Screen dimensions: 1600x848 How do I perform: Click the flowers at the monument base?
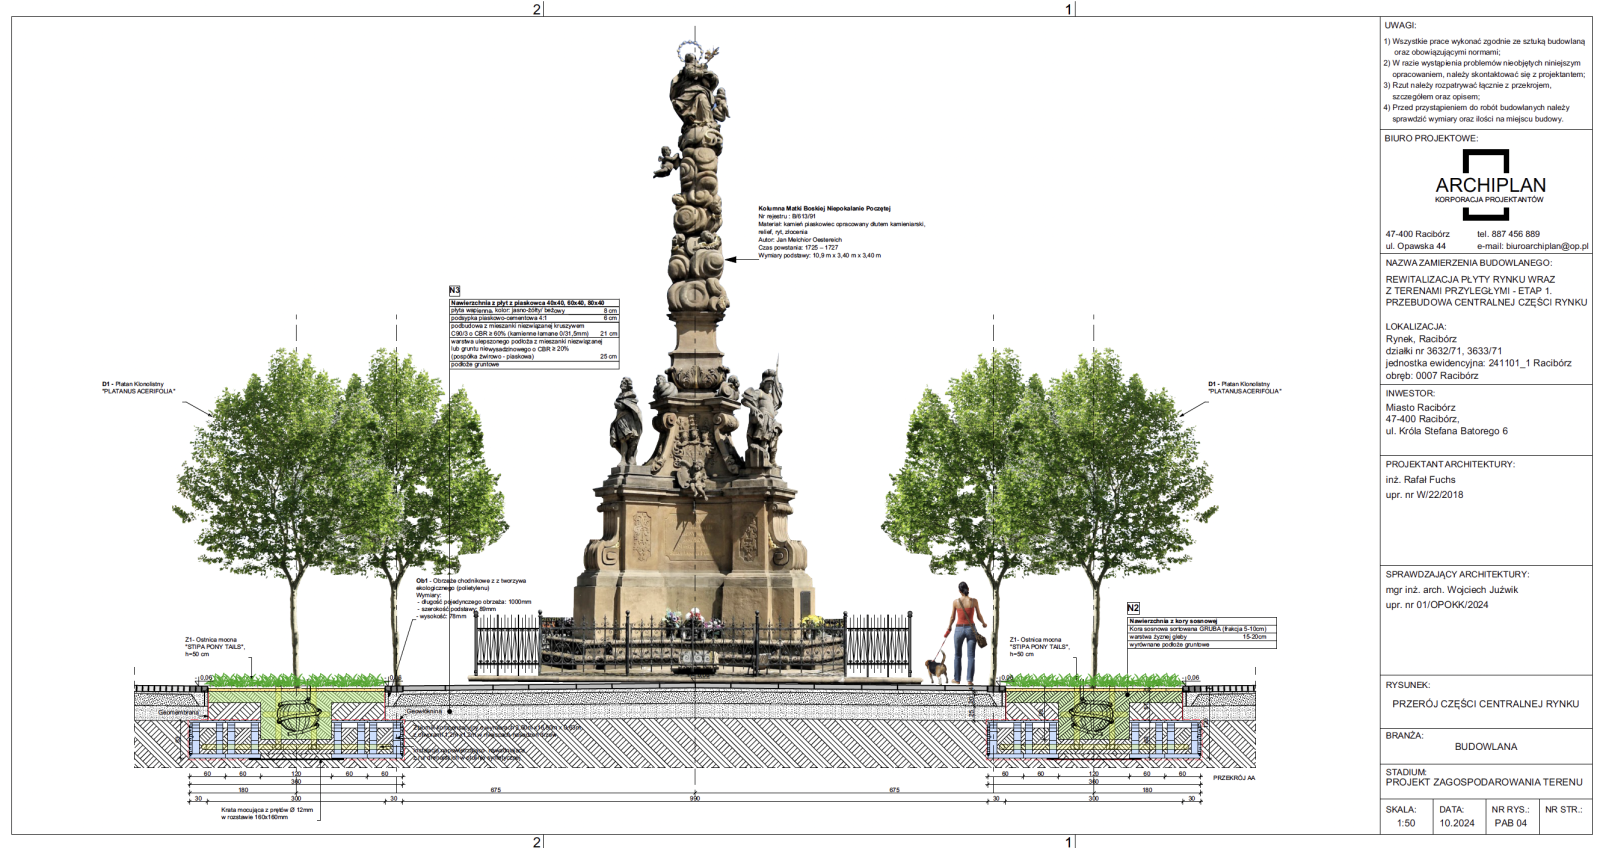point(692,625)
